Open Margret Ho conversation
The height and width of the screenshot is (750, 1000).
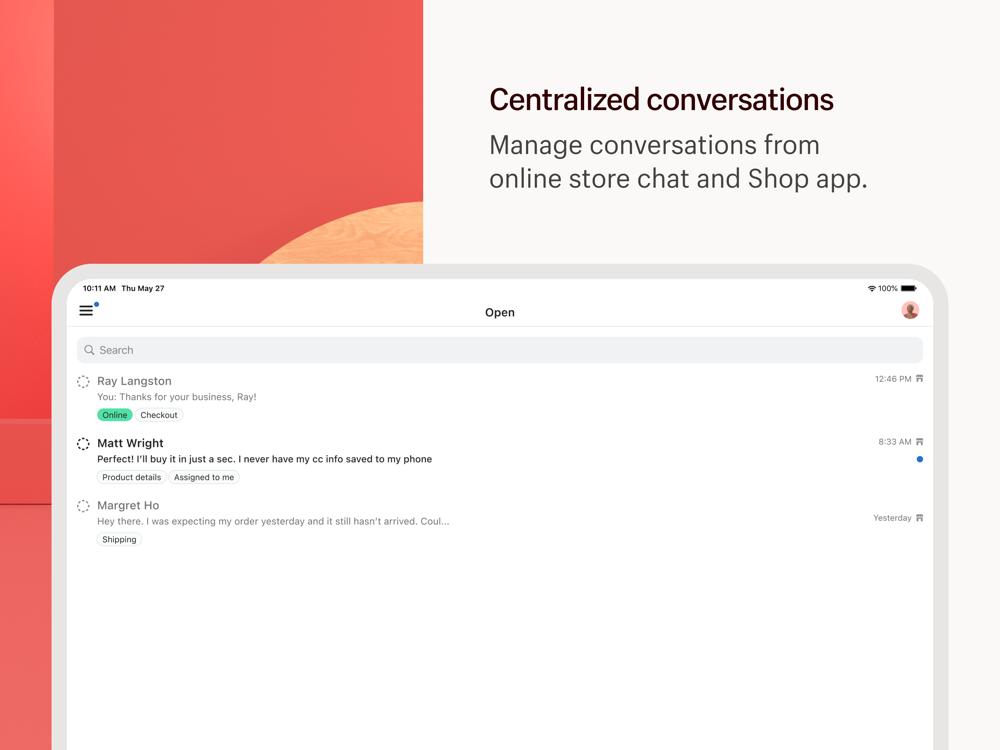pyautogui.click(x=499, y=522)
